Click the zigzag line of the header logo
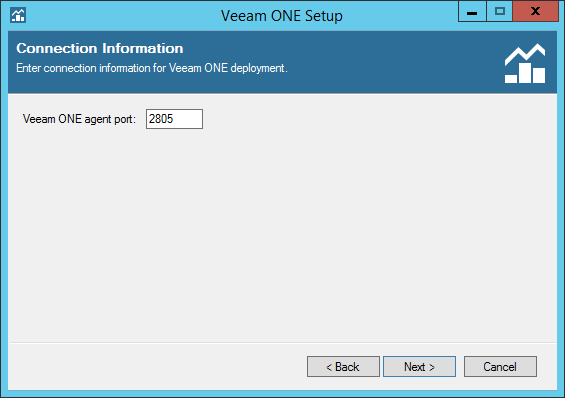565x398 pixels. coord(525,54)
